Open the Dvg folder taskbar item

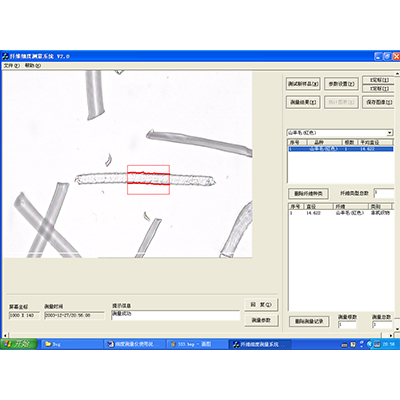click(x=72, y=344)
